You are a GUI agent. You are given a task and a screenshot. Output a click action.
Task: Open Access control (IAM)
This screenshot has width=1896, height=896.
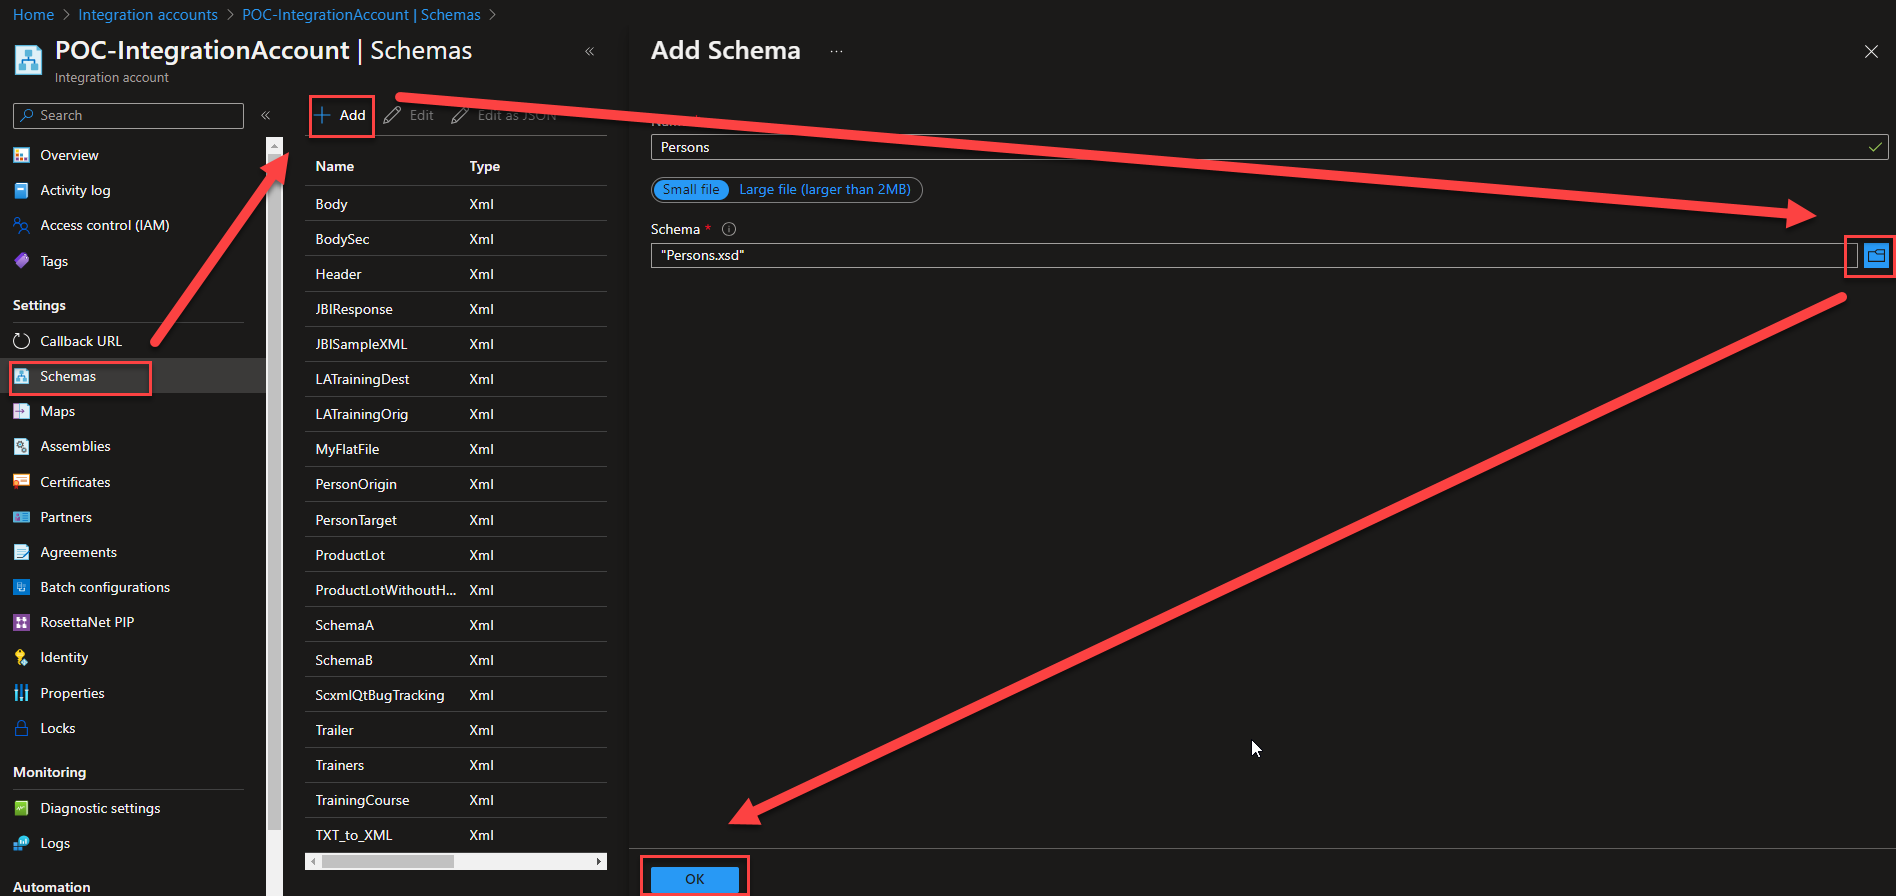pyautogui.click(x=104, y=225)
